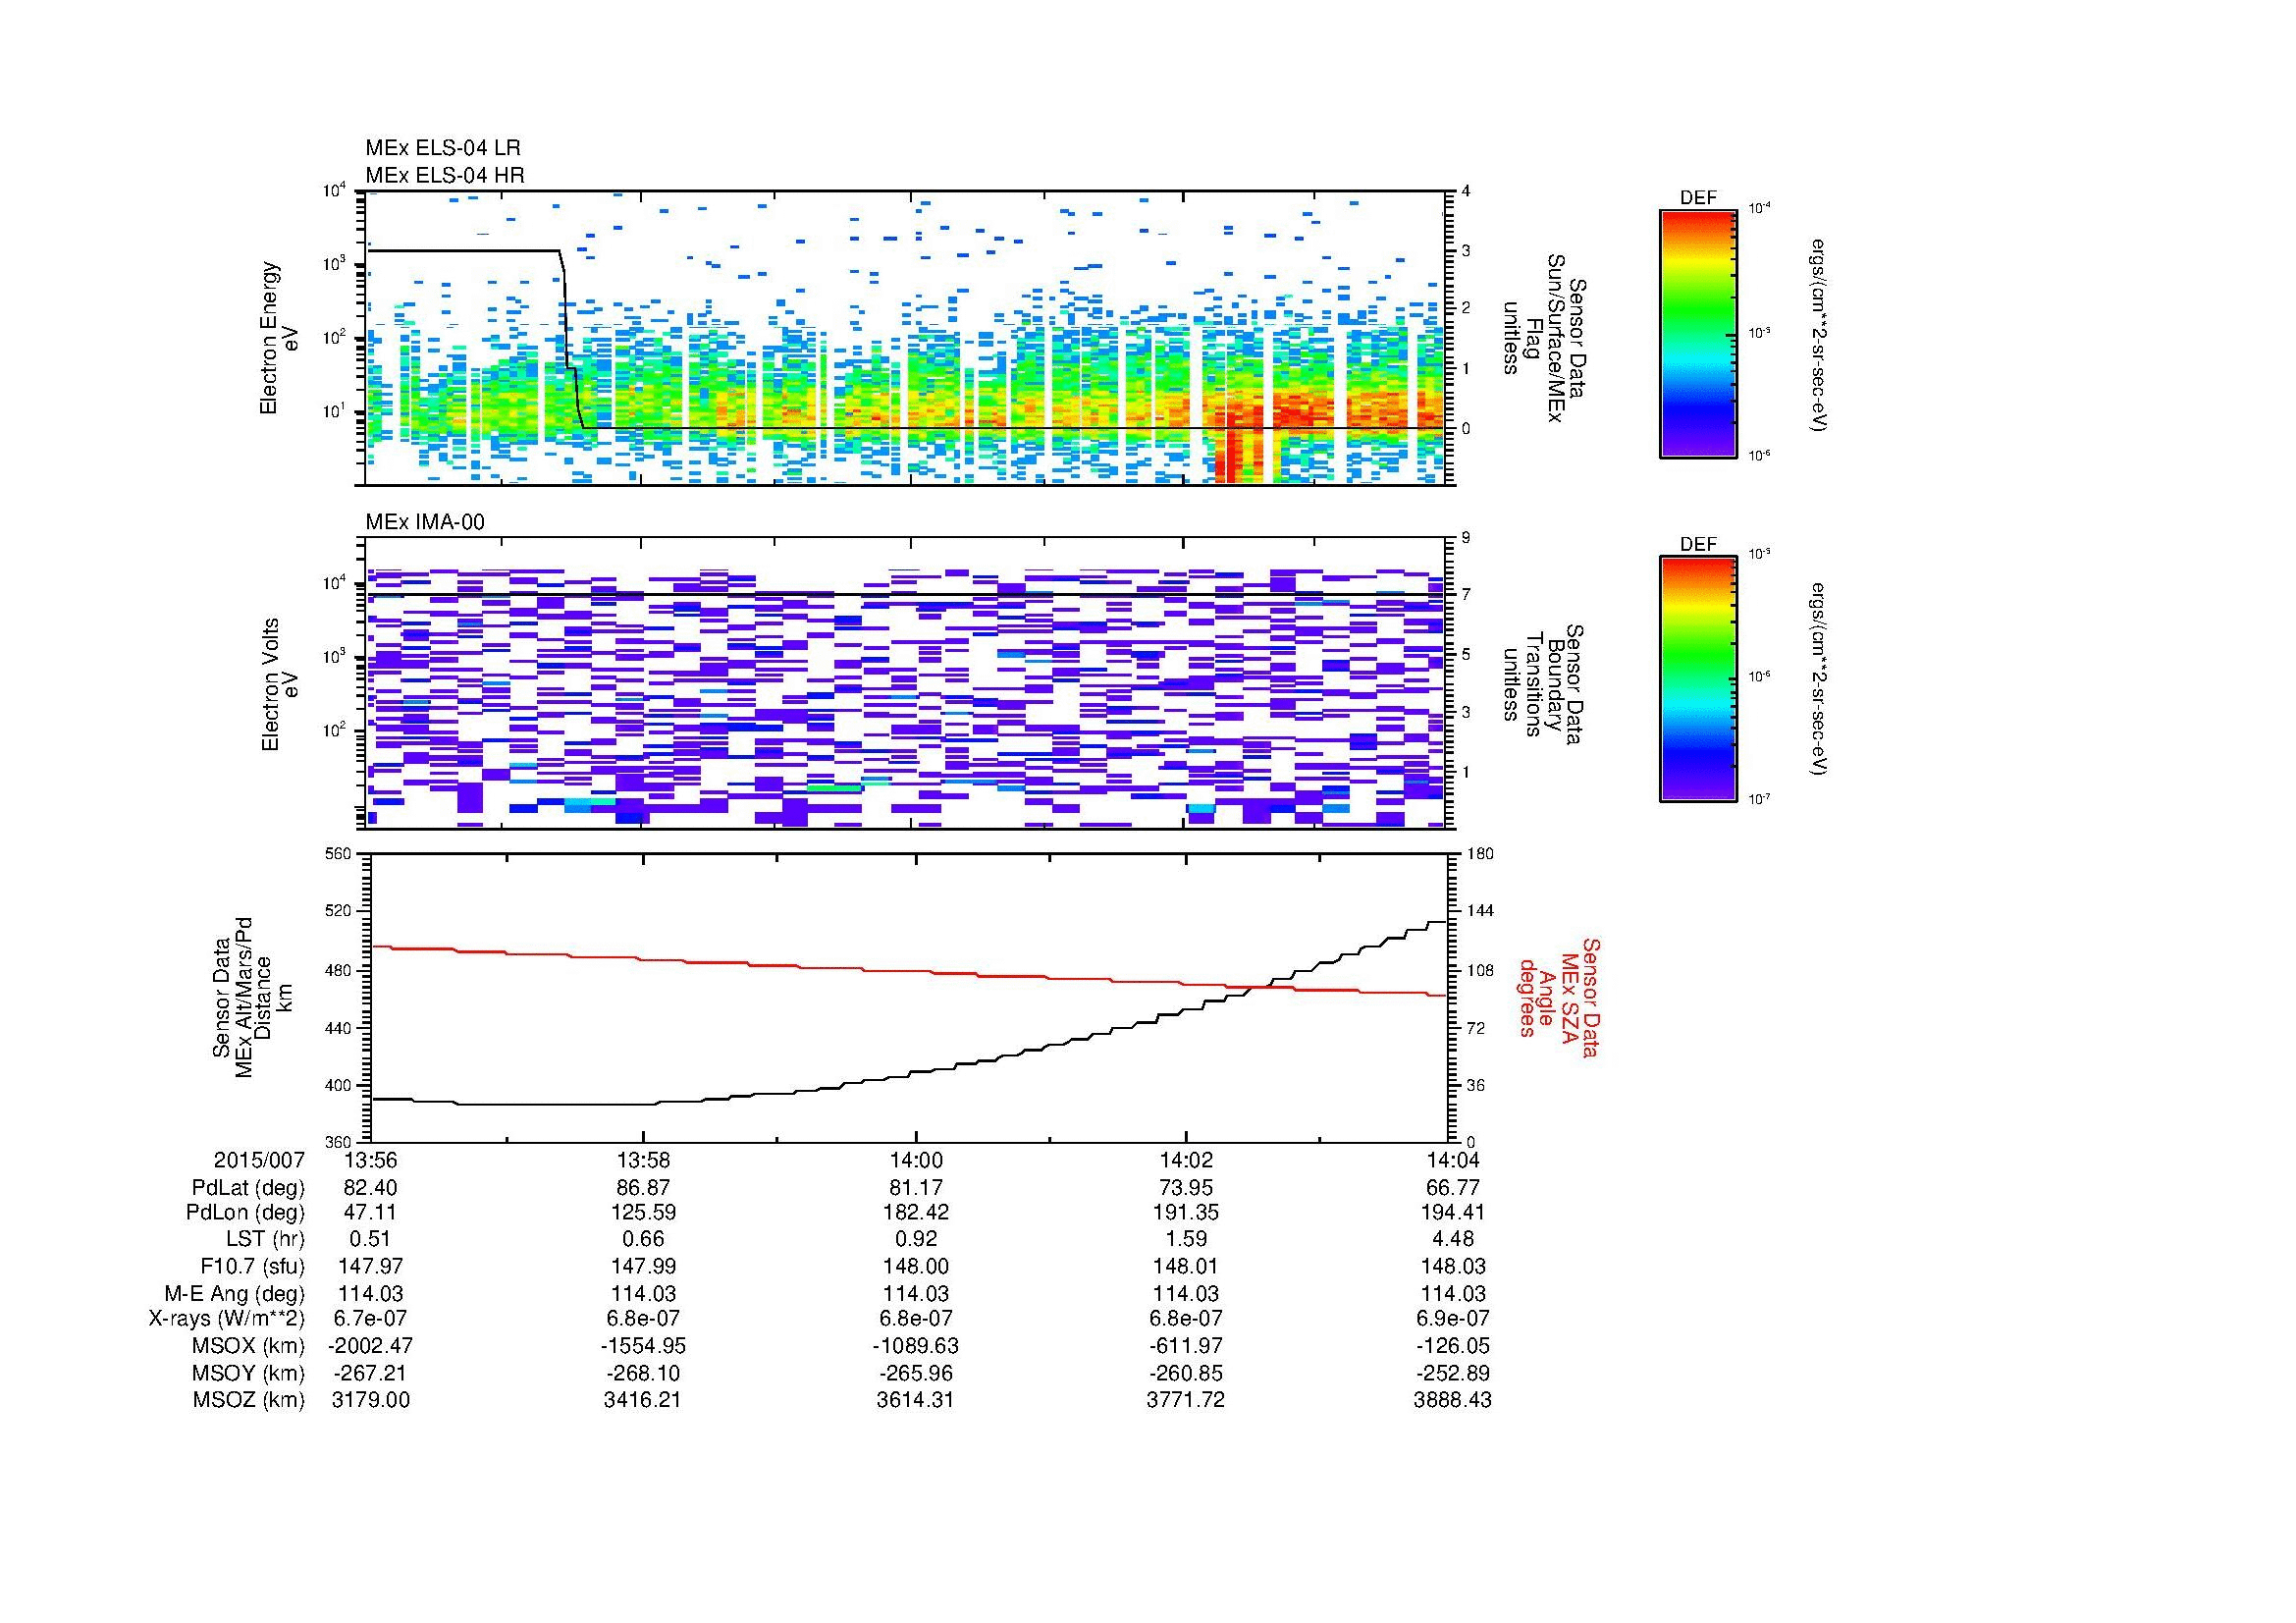Click the 'MSOY (km)' row label
2296x1623 pixels.
248,1374
